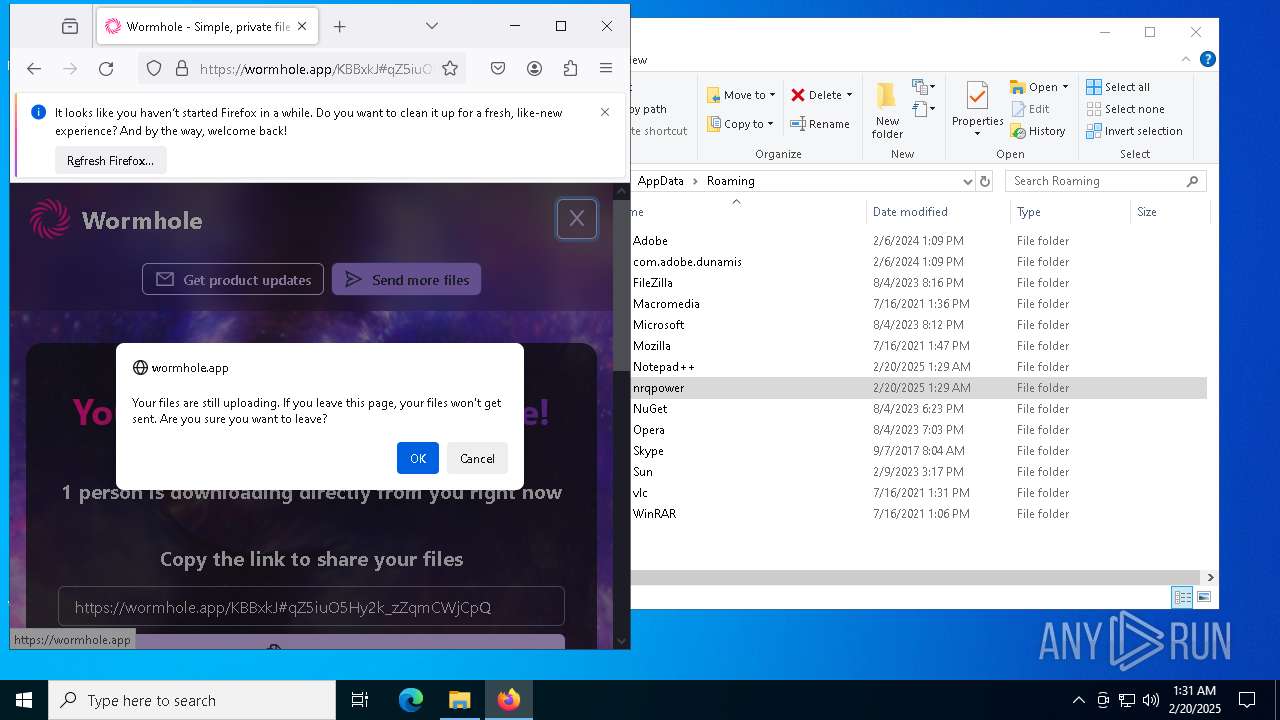
Task: Select the Skype folder row
Action: tap(918, 451)
